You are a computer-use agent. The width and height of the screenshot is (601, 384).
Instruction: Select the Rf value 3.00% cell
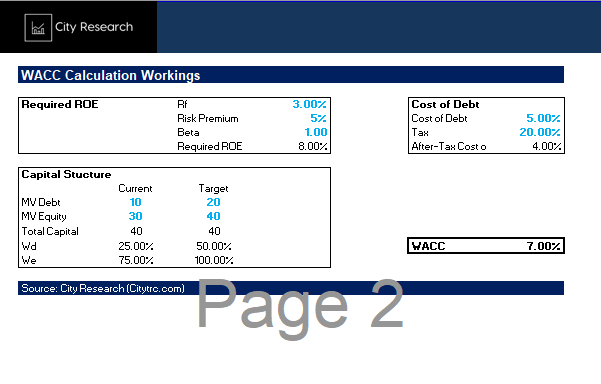(x=309, y=104)
